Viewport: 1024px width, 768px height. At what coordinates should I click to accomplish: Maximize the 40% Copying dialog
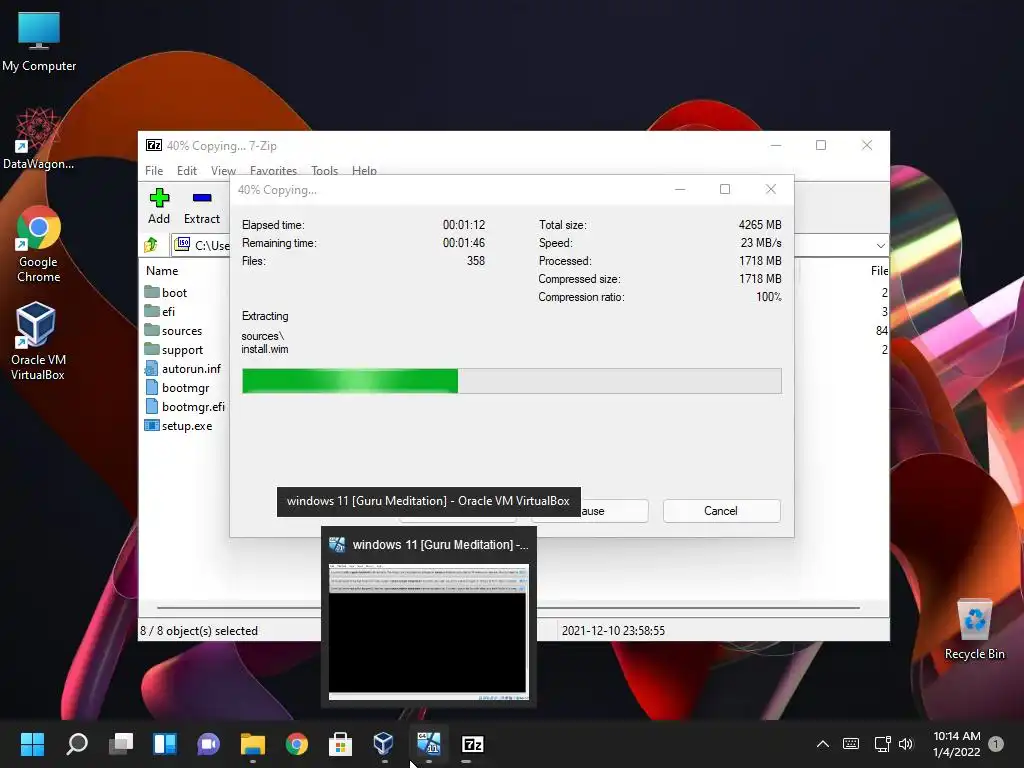[x=725, y=189]
